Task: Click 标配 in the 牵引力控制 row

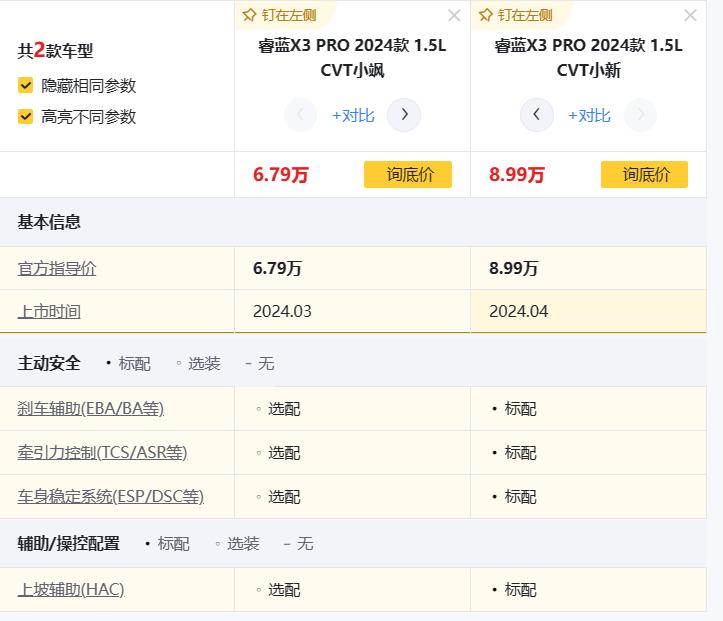Action: click(x=520, y=453)
